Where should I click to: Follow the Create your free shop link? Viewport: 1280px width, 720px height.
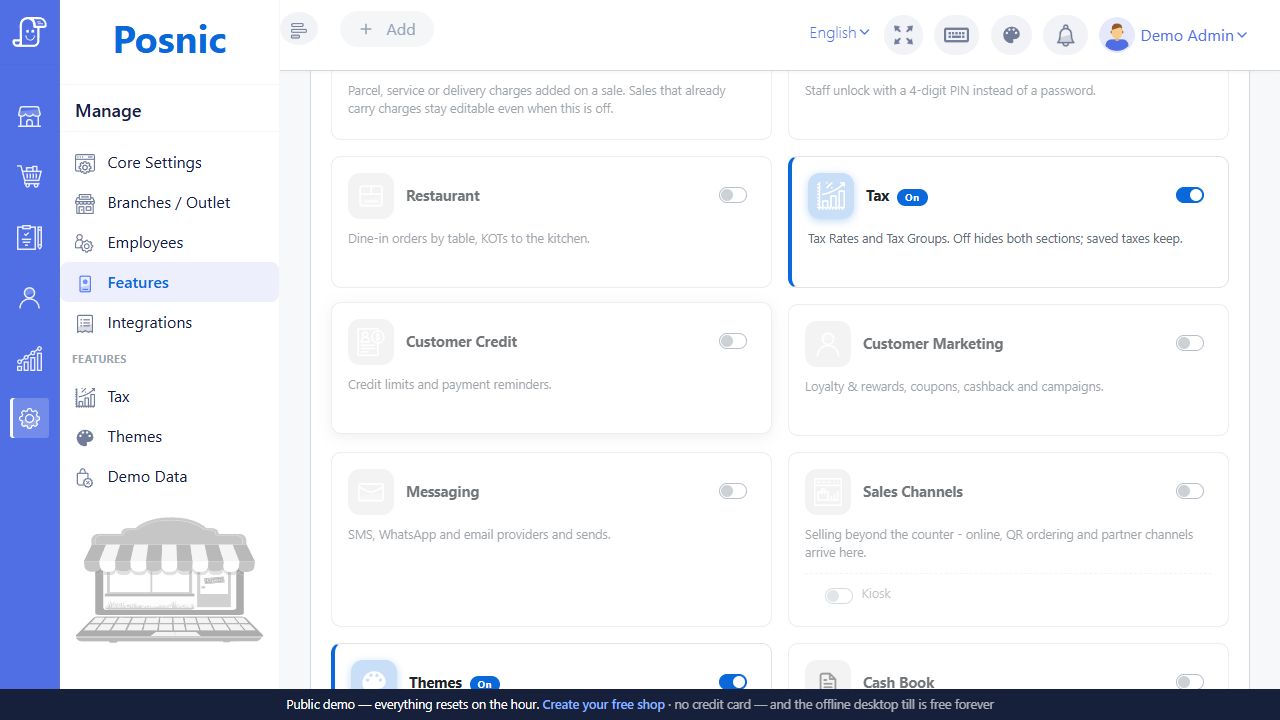pyautogui.click(x=603, y=704)
